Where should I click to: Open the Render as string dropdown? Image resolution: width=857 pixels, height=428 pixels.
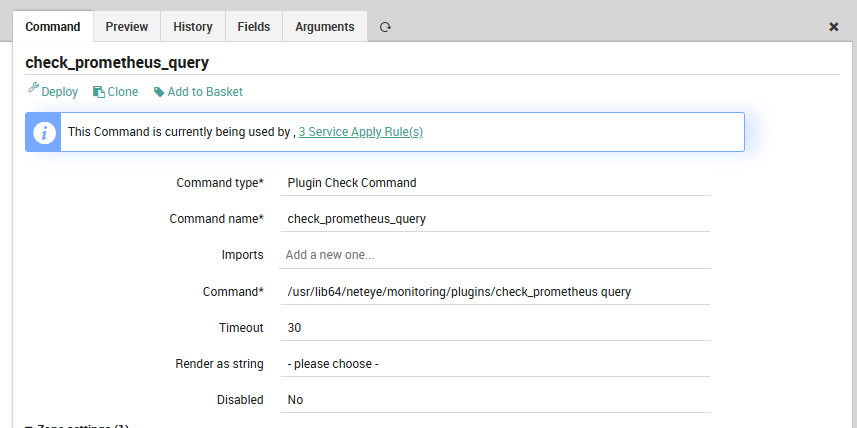495,364
